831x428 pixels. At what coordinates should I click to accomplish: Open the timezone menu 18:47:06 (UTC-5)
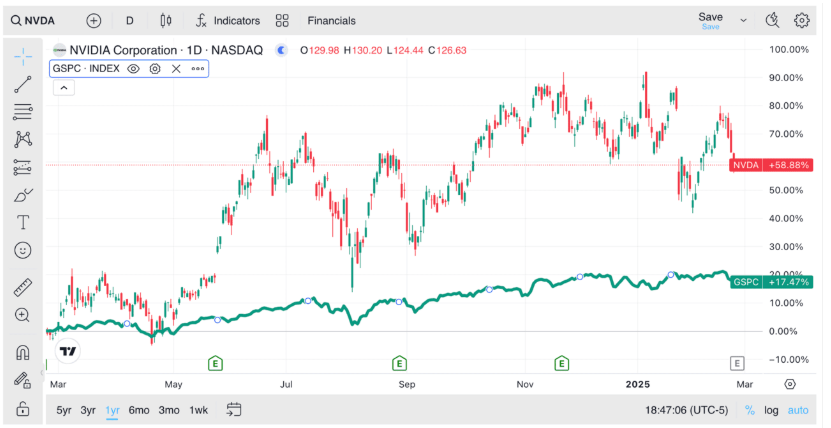tap(686, 410)
